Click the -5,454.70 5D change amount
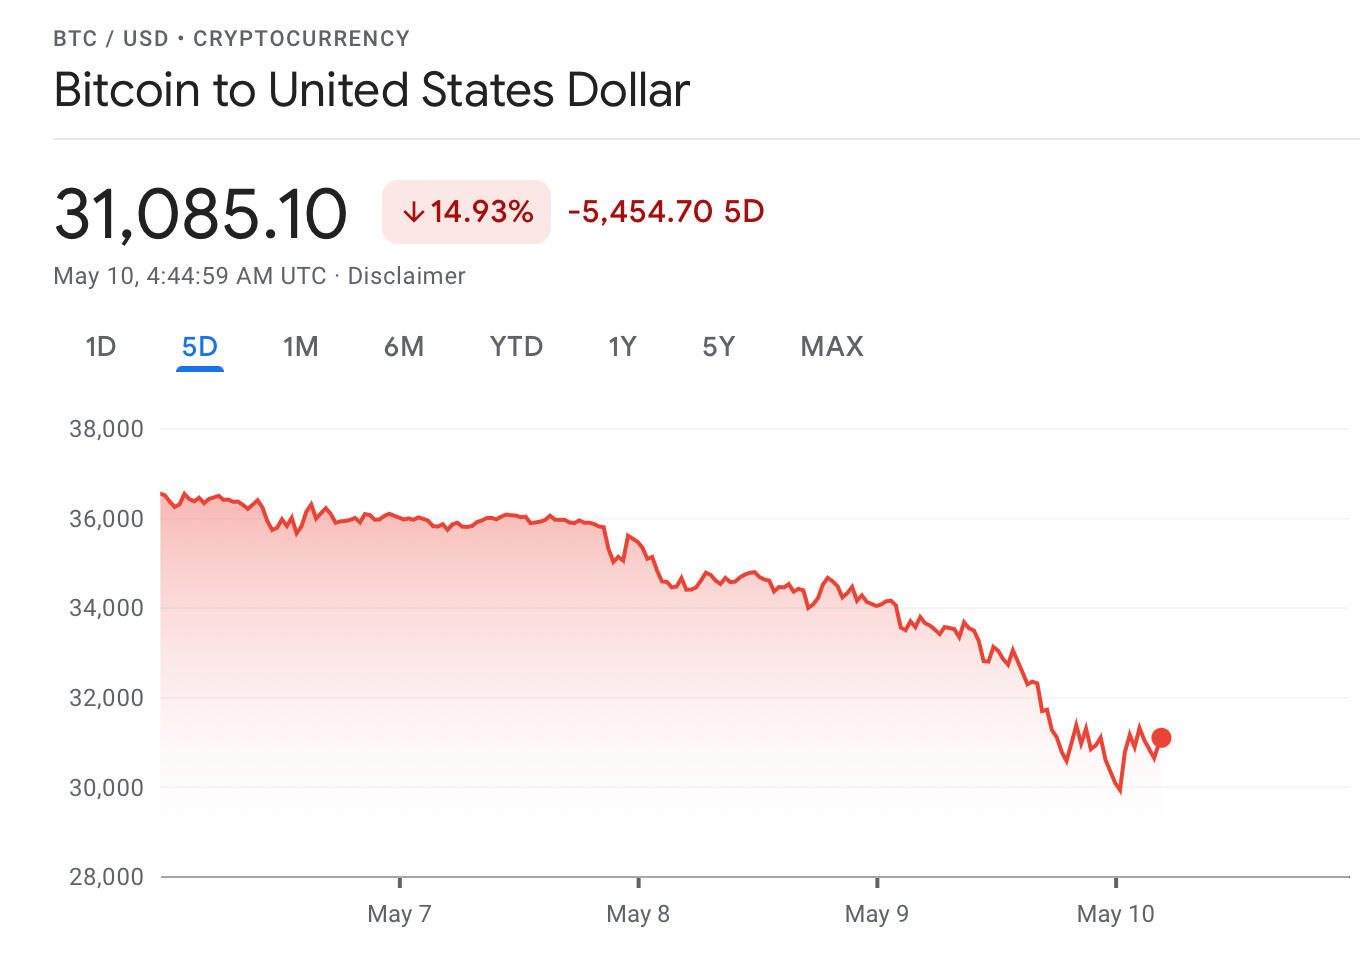The image size is (1360, 961). pyautogui.click(x=666, y=212)
